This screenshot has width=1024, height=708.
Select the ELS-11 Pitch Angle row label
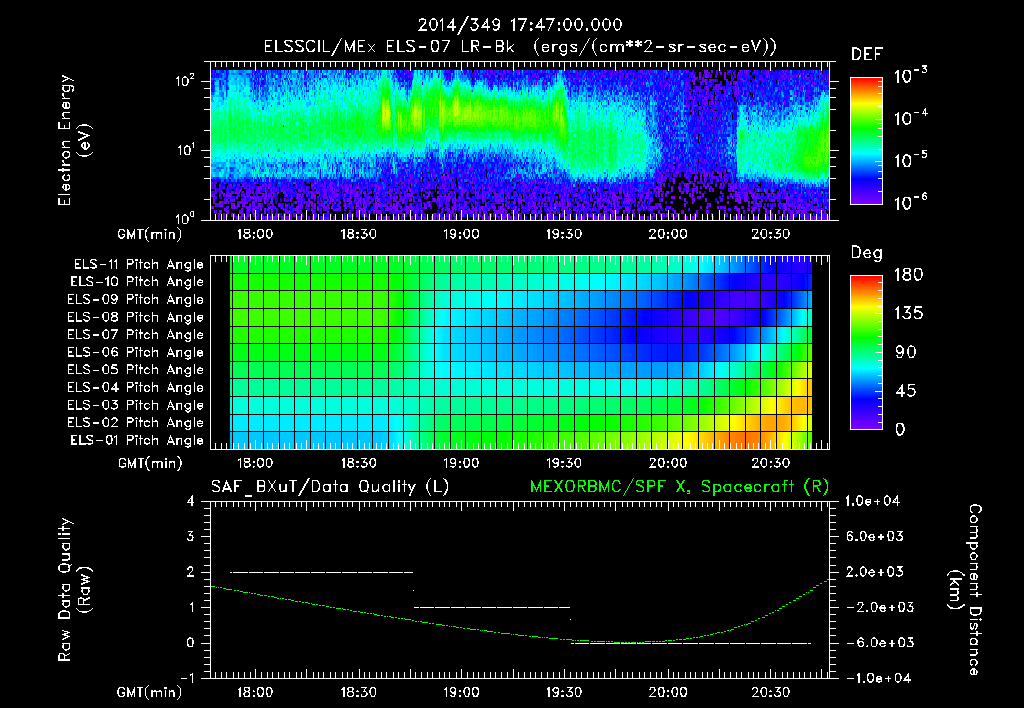point(138,265)
